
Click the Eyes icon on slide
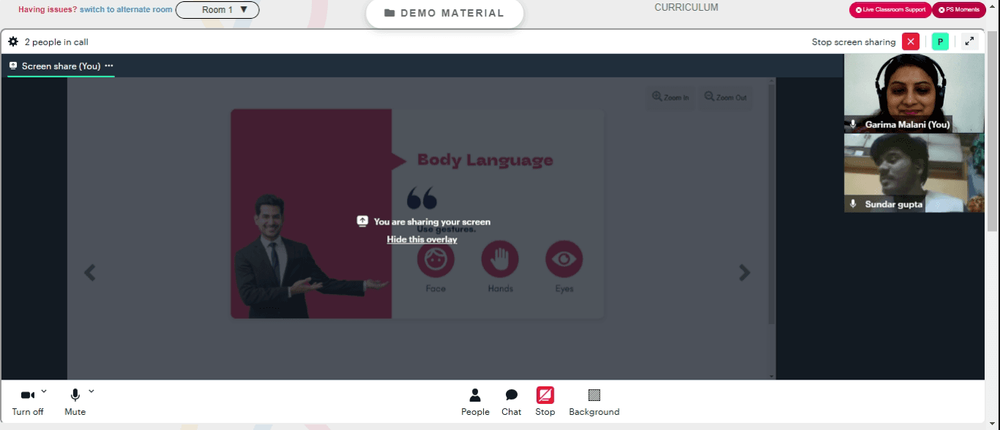coord(564,259)
